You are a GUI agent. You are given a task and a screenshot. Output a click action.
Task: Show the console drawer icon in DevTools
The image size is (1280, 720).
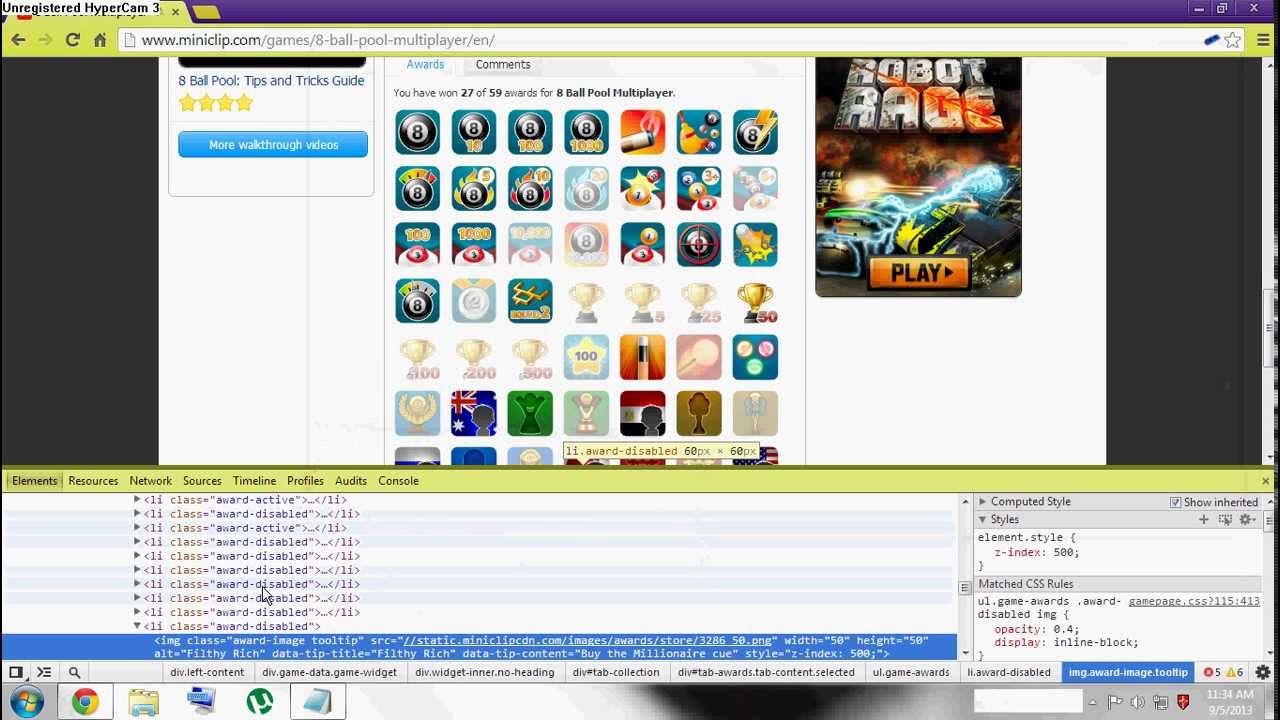[44, 672]
